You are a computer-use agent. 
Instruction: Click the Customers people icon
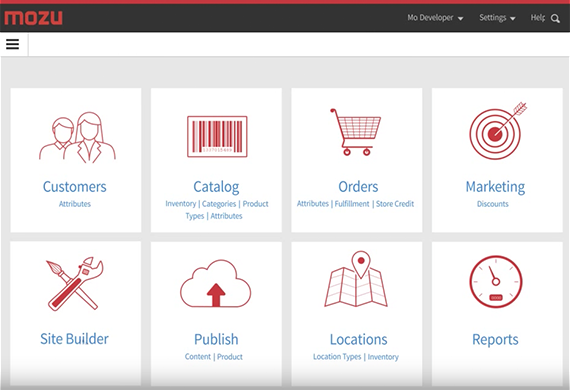pos(77,137)
